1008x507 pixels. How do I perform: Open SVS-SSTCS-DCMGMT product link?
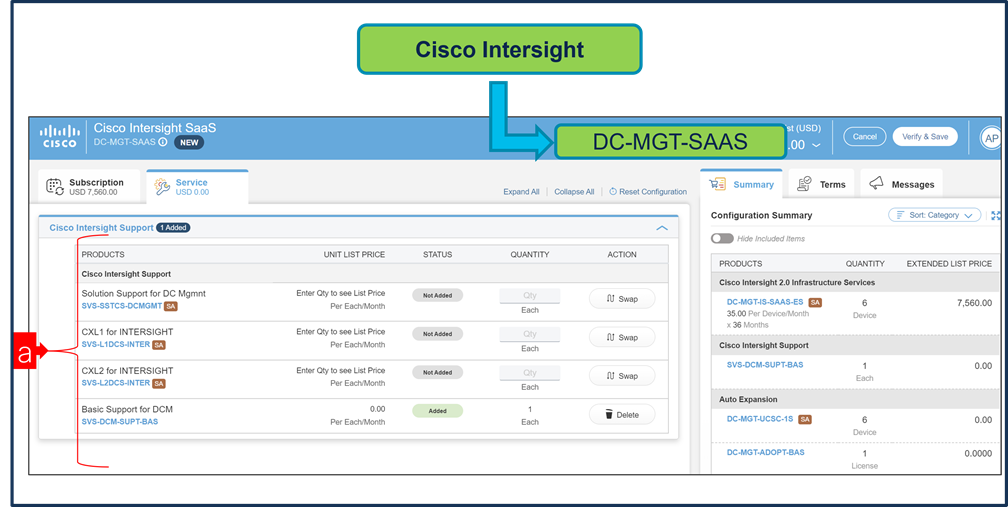point(122,307)
